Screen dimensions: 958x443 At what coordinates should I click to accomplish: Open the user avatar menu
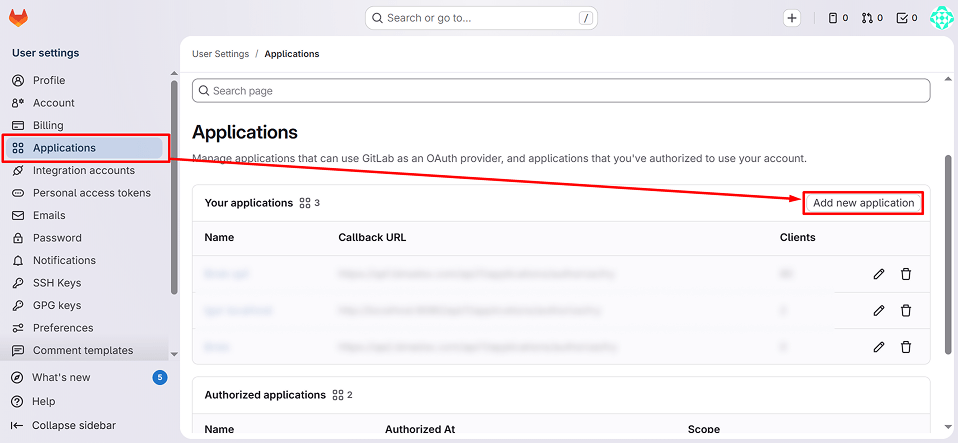click(941, 18)
